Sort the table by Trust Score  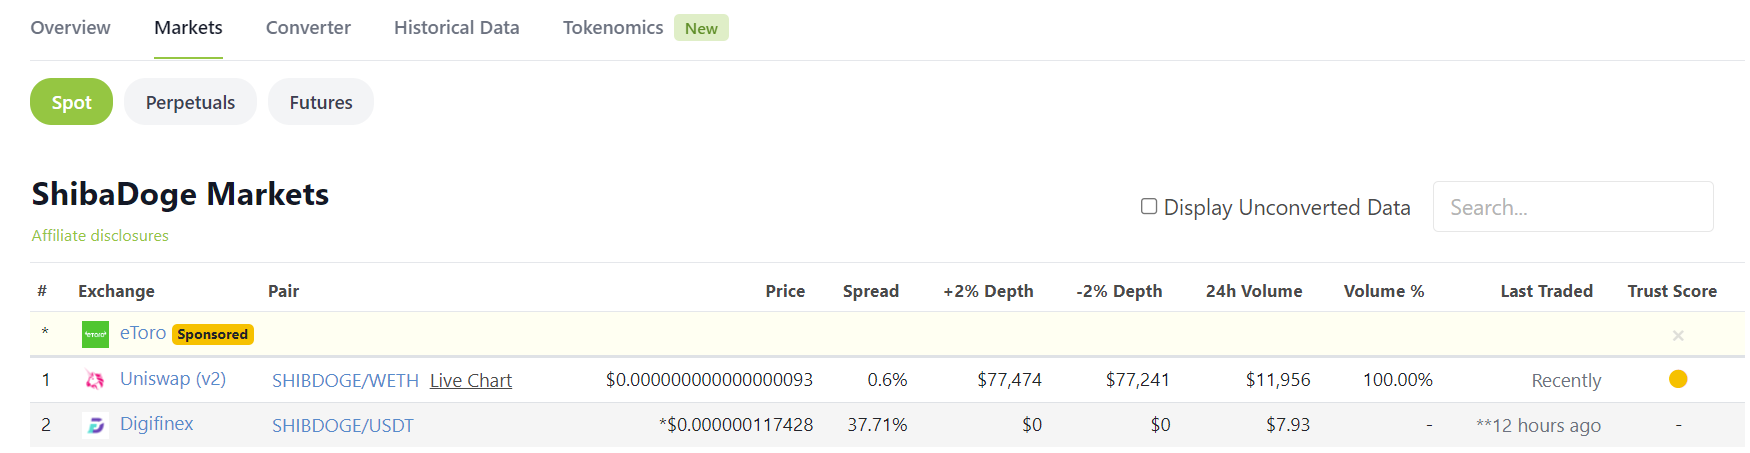1671,291
